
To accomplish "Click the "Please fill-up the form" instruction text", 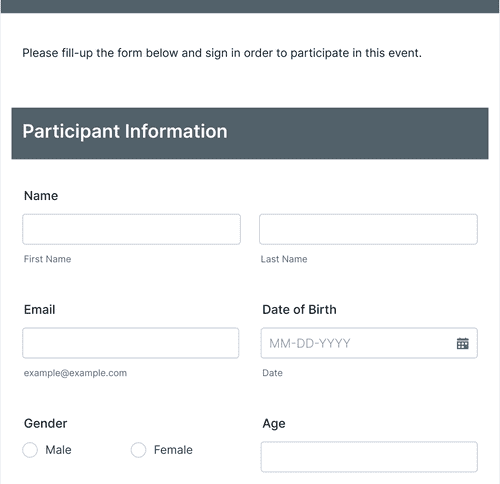I will (222, 53).
